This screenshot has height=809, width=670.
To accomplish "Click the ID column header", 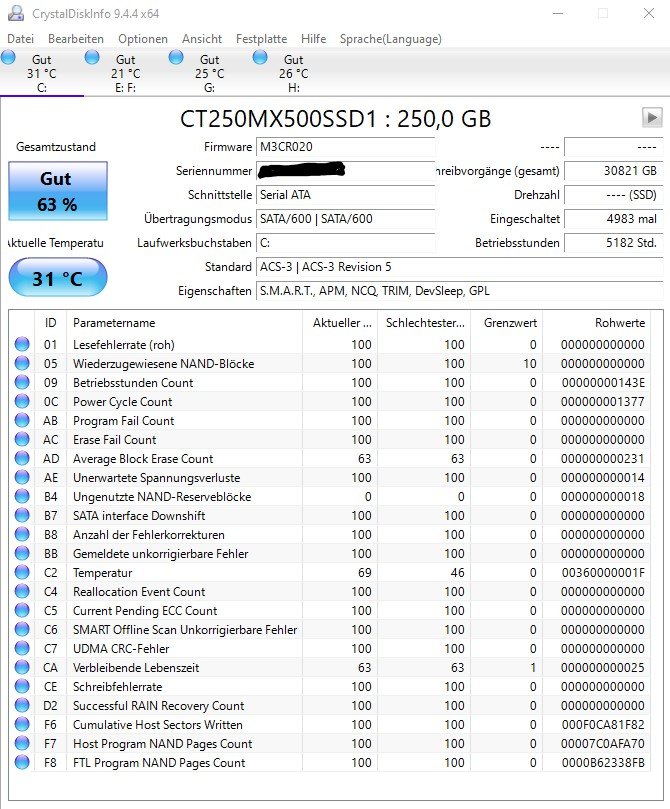I will 51,323.
